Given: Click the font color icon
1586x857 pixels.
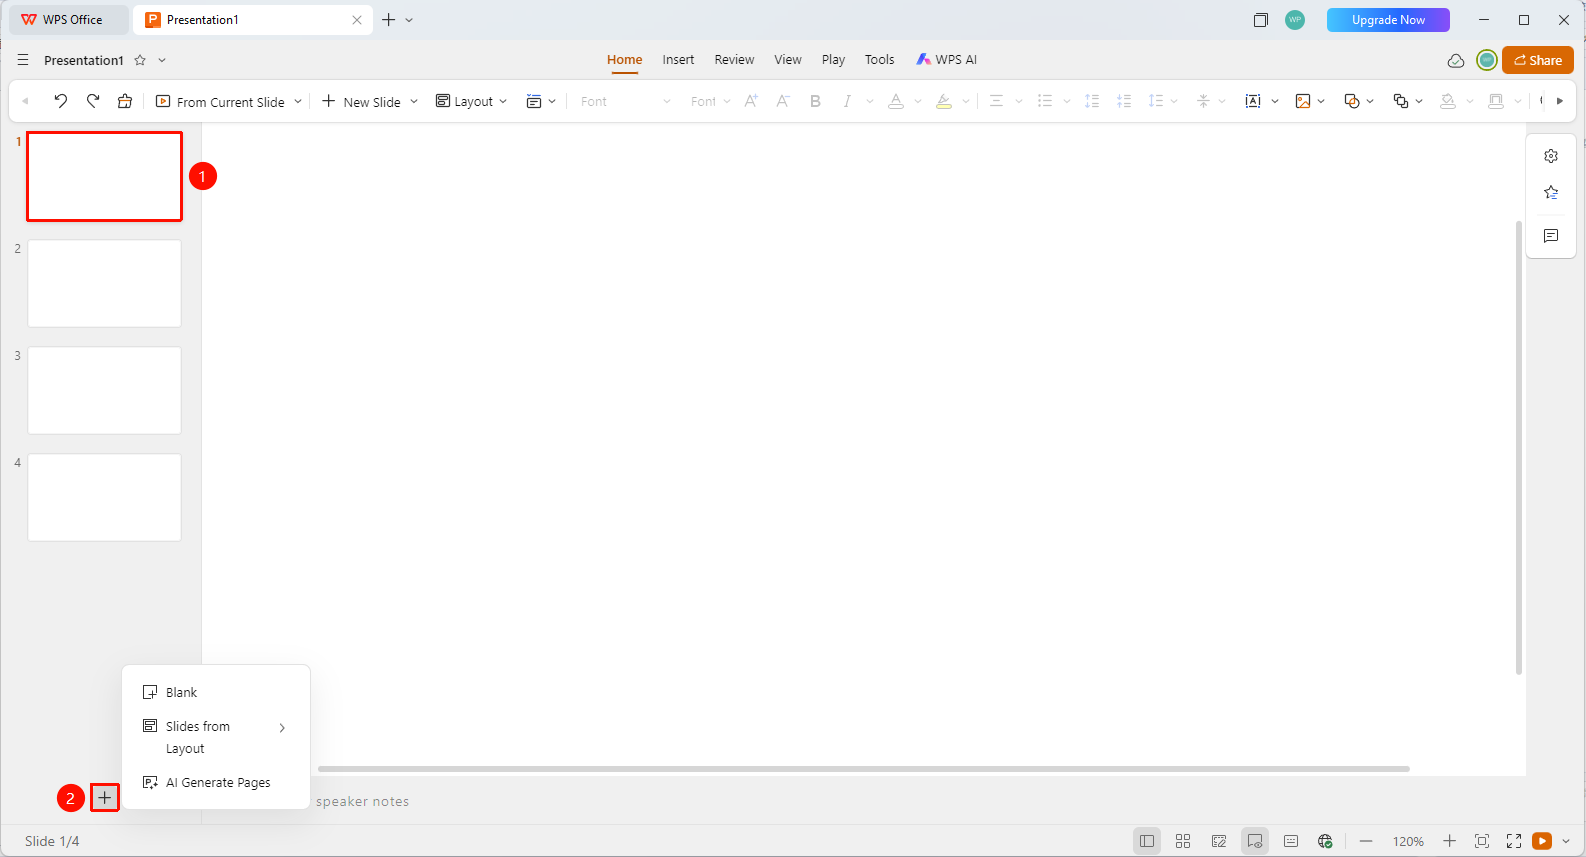Looking at the screenshot, I should [x=896, y=101].
